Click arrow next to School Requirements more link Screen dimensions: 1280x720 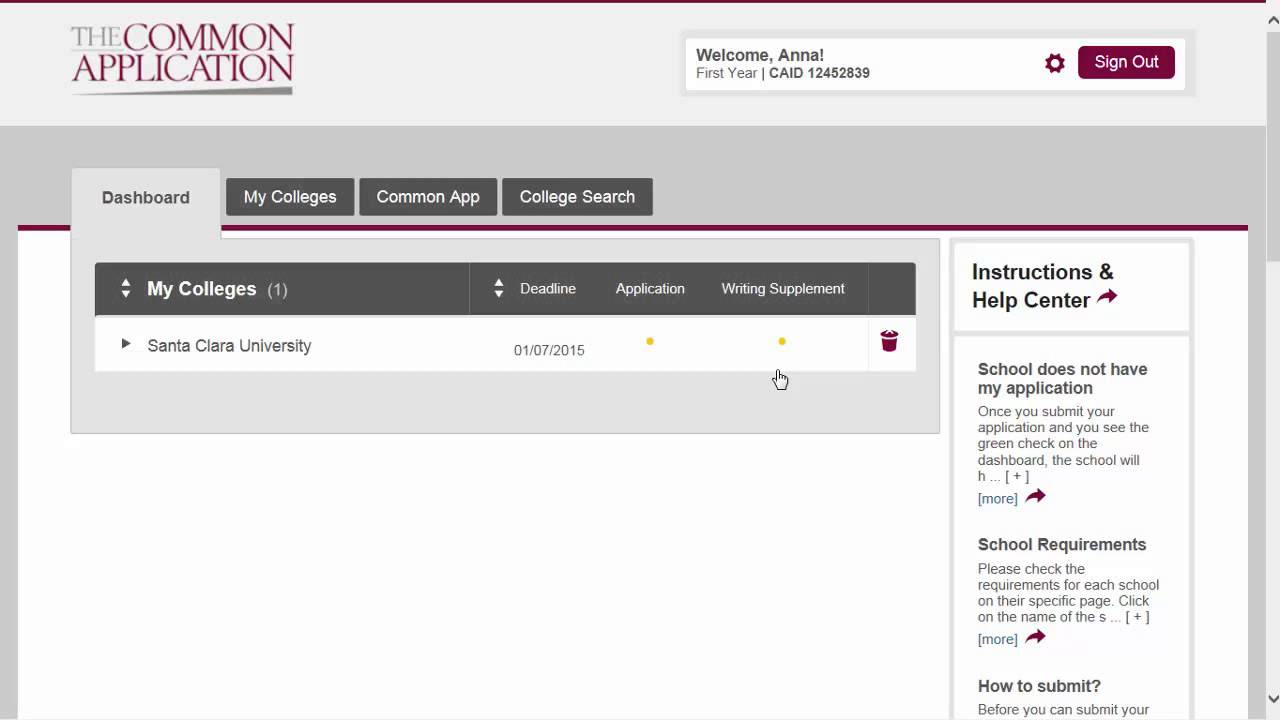coord(1035,637)
